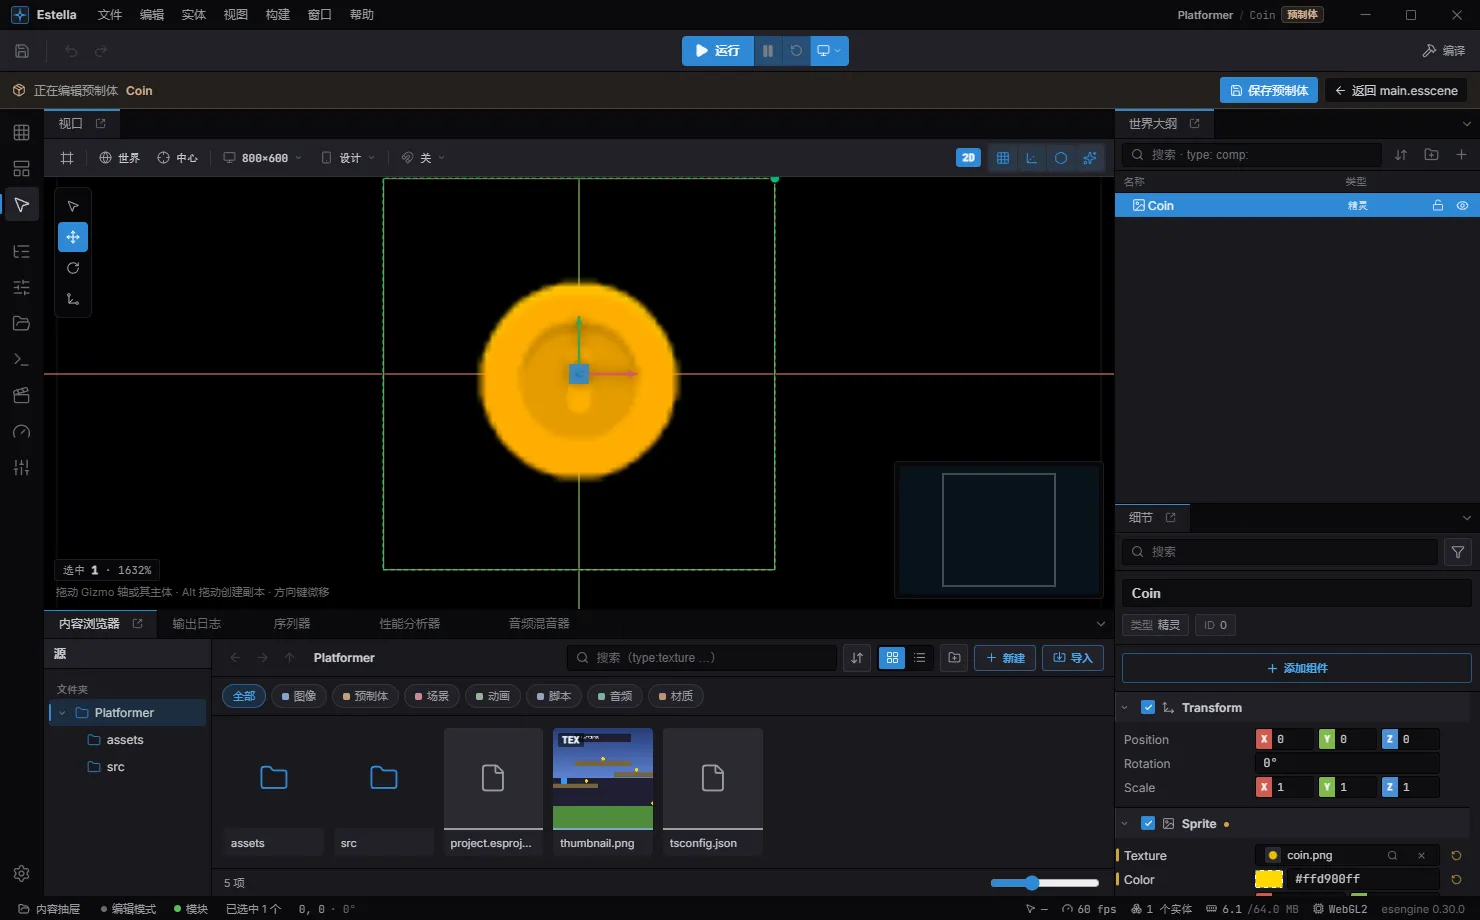Toggle the sparkle effects viewport button
Screen dimensions: 1480x920
[x=1090, y=158]
